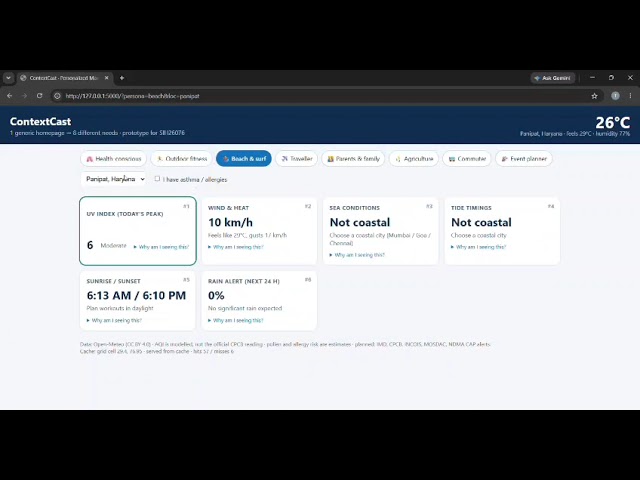The width and height of the screenshot is (640, 480).
Task: Bookmark this page with star icon
Action: (594, 96)
